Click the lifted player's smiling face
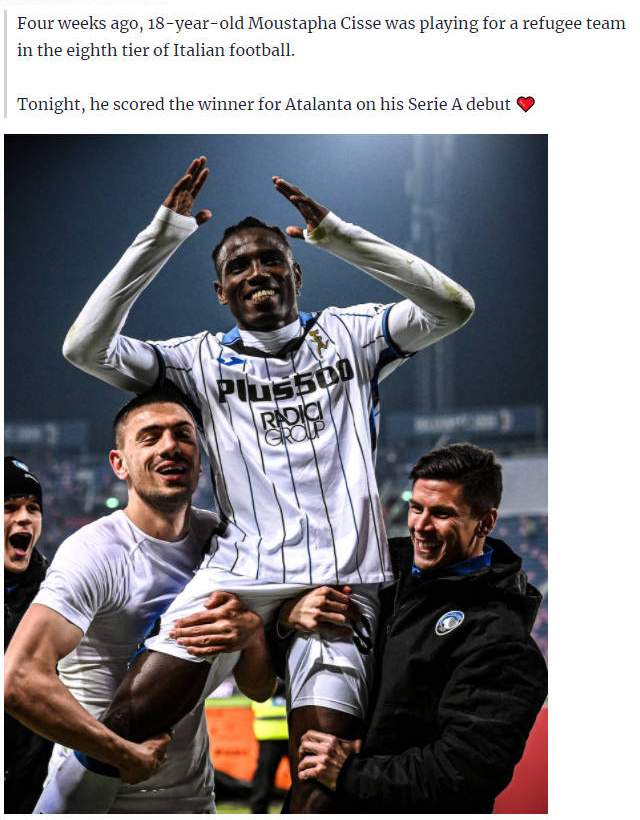640x820 pixels. click(257, 280)
